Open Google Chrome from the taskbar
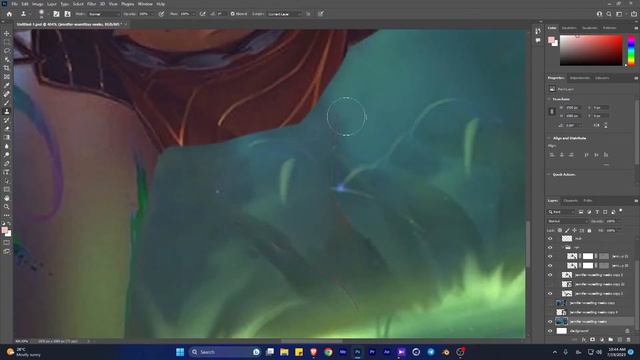Viewport: 640px width, 360px height. click(x=328, y=352)
